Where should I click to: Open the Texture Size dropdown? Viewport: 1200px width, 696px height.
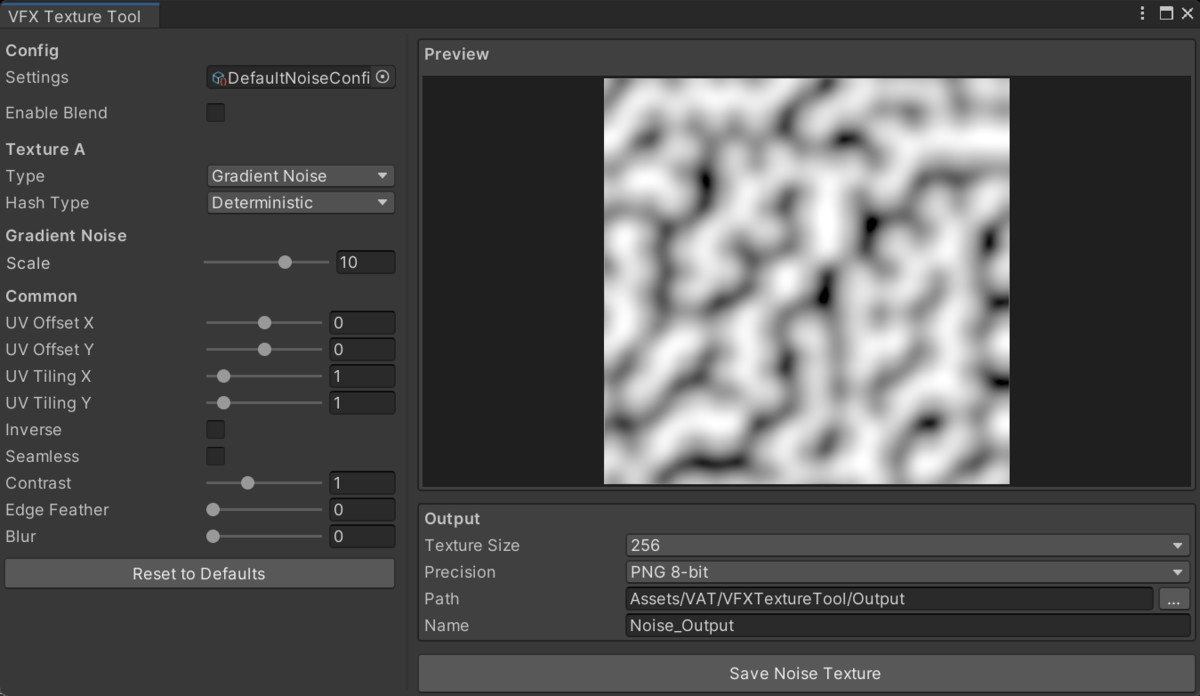[x=907, y=546]
